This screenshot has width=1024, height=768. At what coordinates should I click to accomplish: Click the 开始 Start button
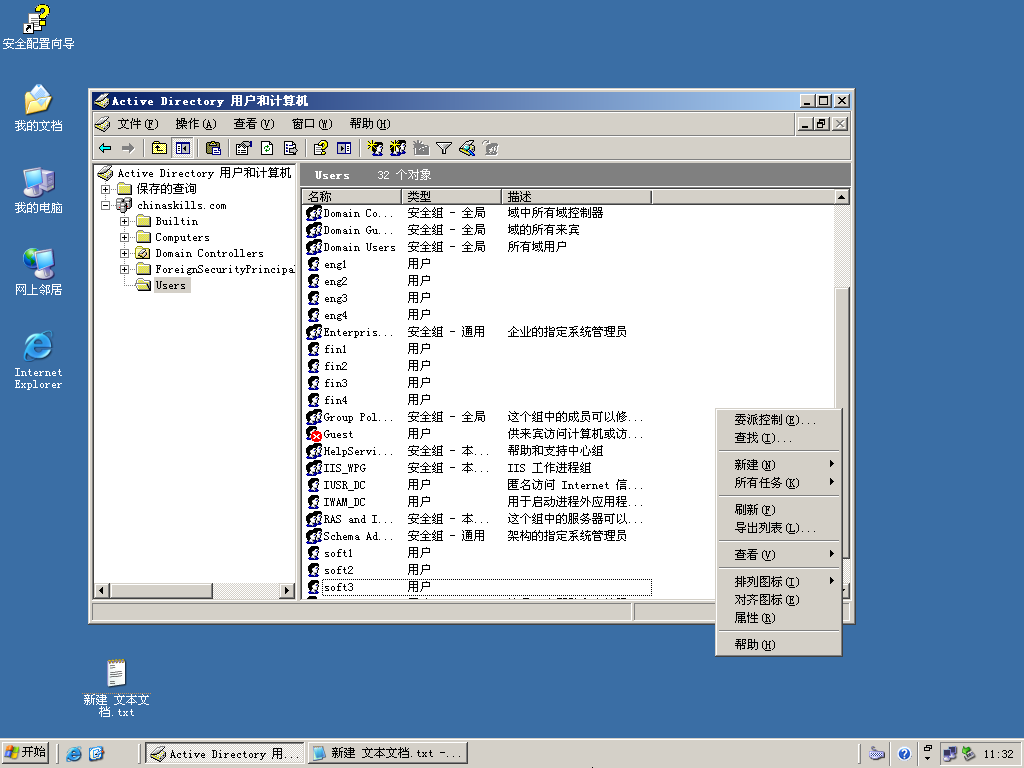click(26, 753)
